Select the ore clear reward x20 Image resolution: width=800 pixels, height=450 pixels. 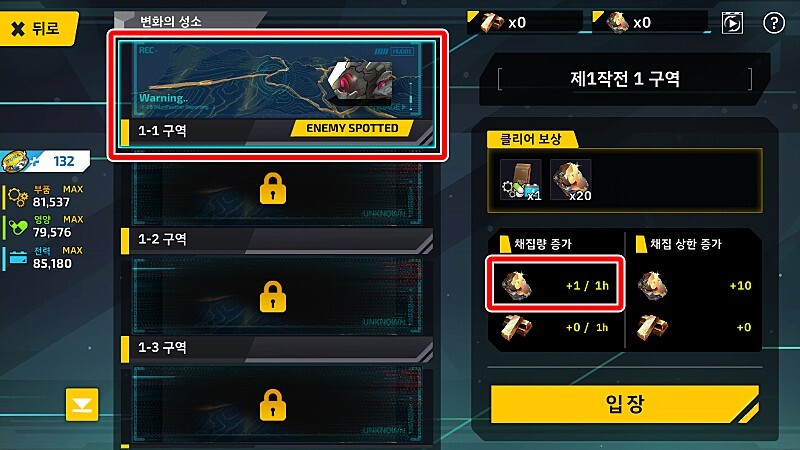click(x=571, y=180)
